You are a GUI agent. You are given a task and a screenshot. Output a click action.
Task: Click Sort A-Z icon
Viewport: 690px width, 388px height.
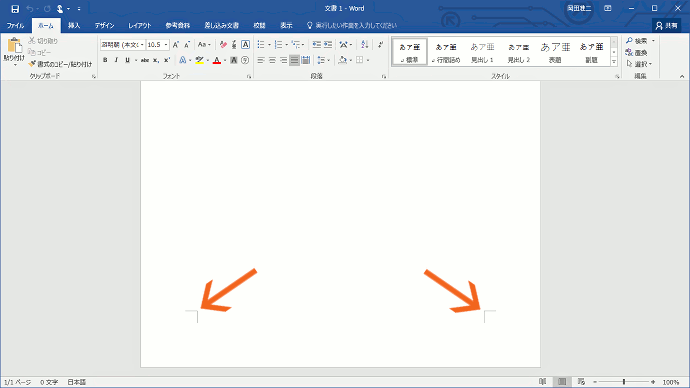[364, 45]
